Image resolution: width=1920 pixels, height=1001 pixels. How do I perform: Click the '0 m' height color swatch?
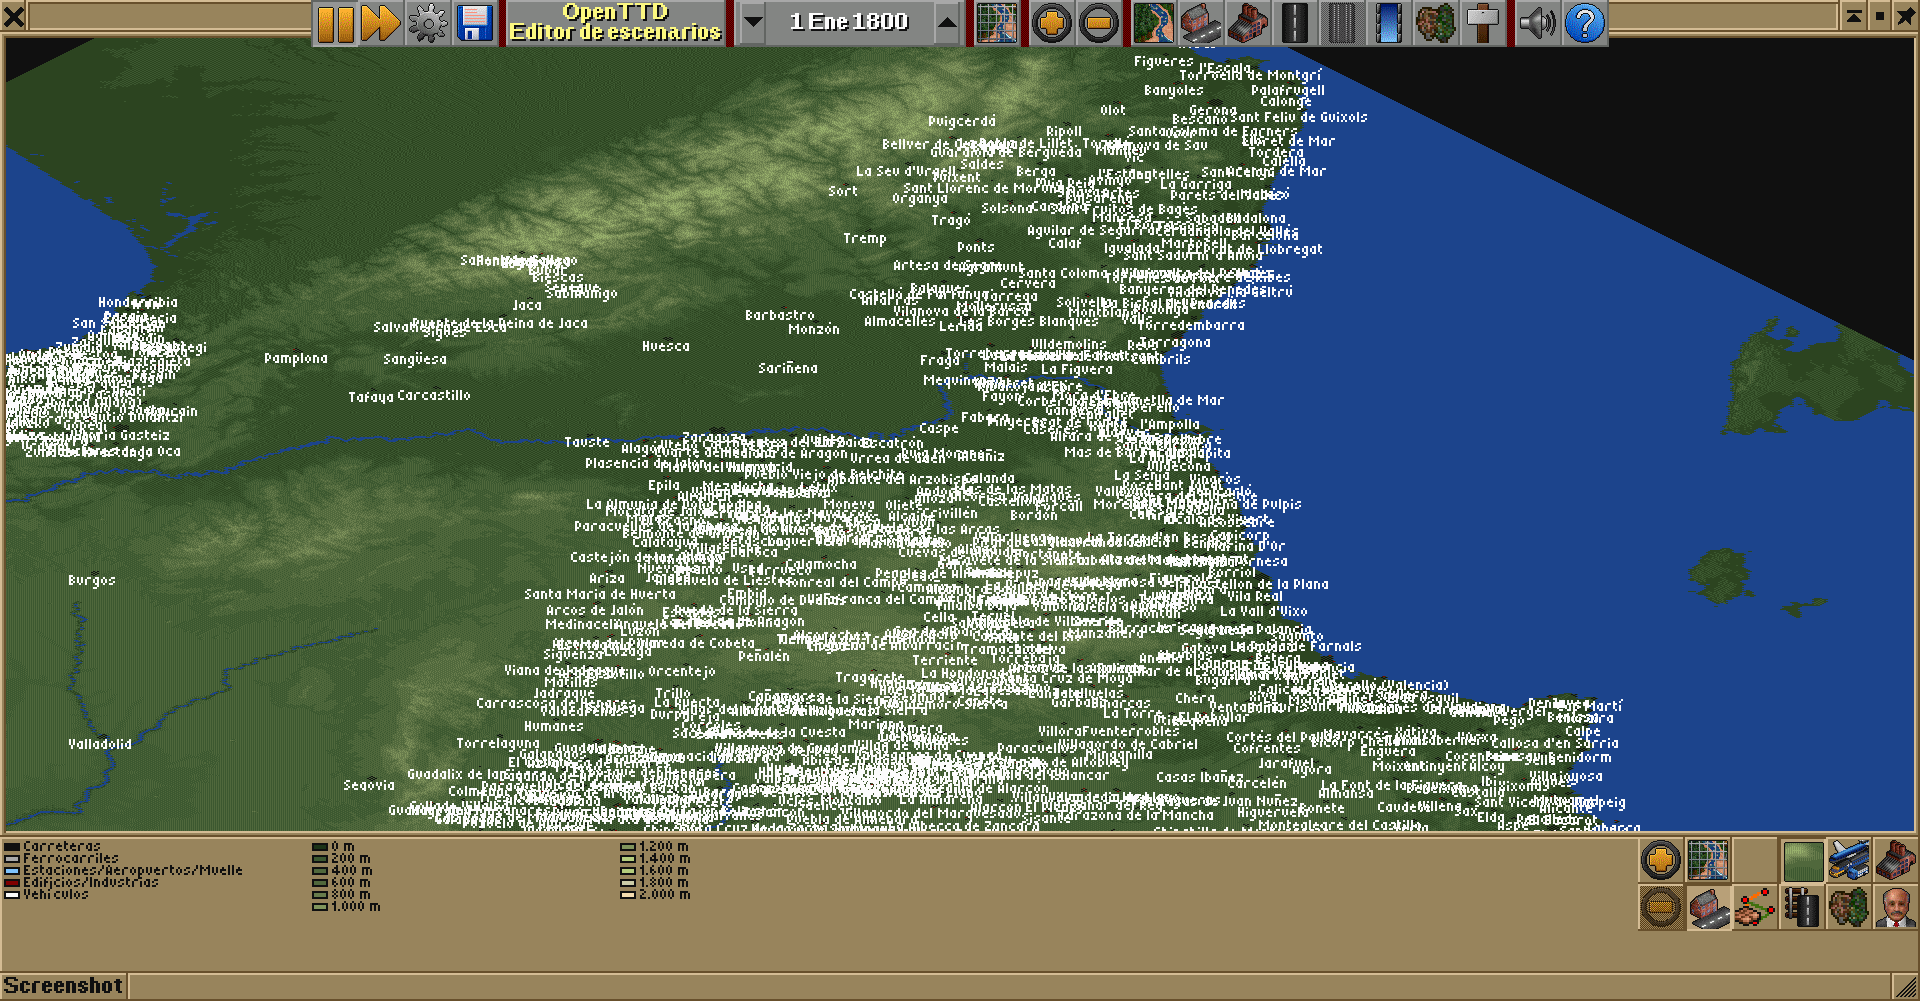point(320,846)
